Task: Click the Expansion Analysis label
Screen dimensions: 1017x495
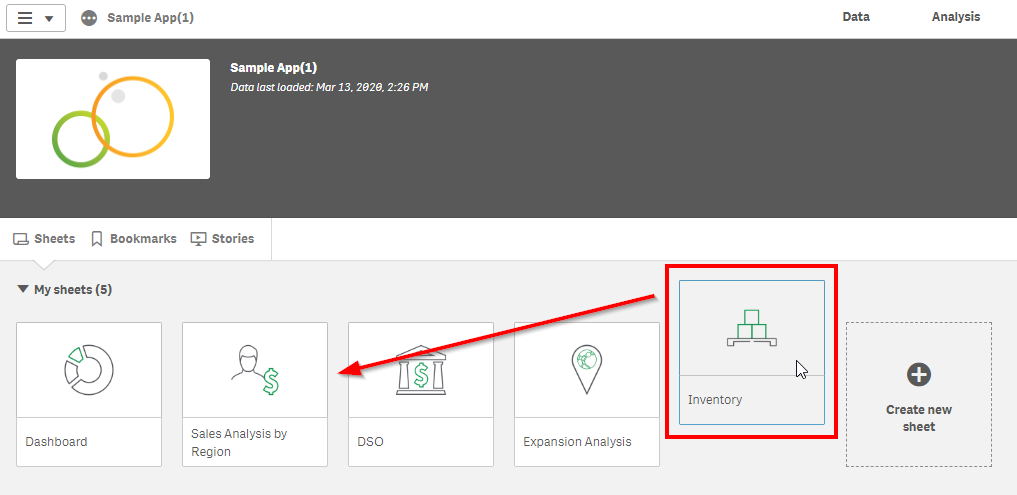Action: 577,442
